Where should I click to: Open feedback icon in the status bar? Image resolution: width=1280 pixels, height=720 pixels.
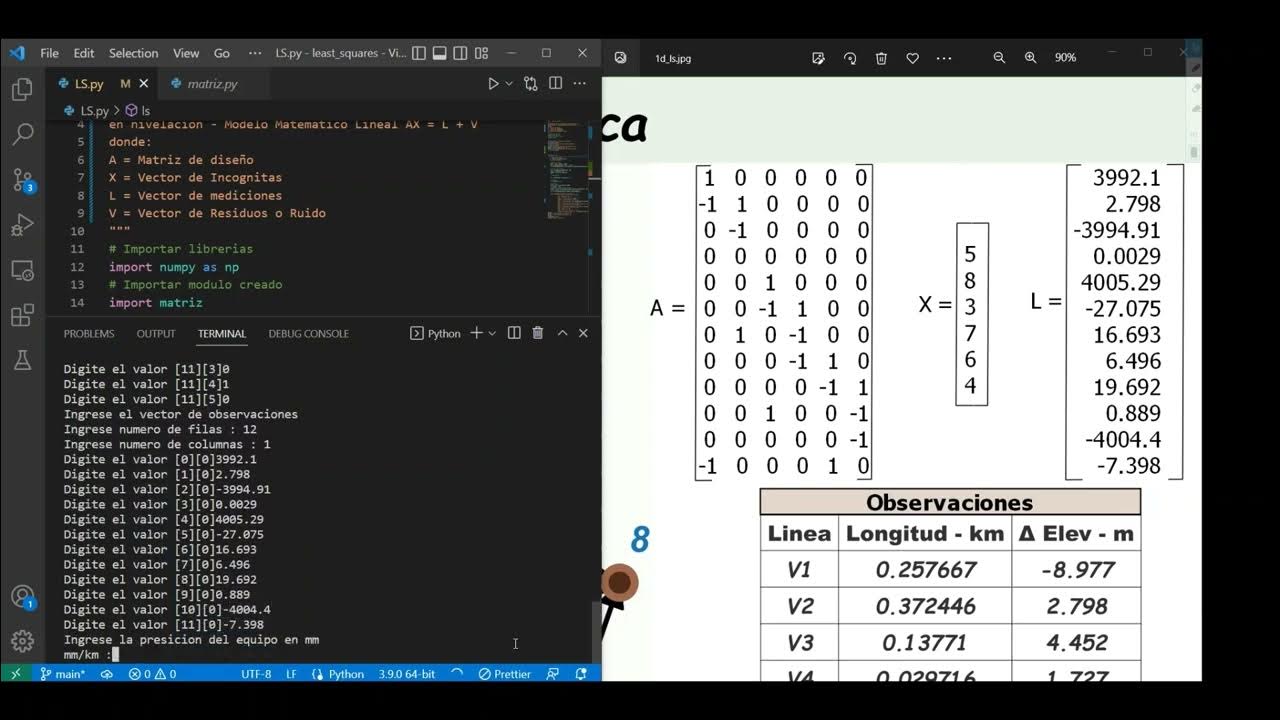pyautogui.click(x=553, y=674)
